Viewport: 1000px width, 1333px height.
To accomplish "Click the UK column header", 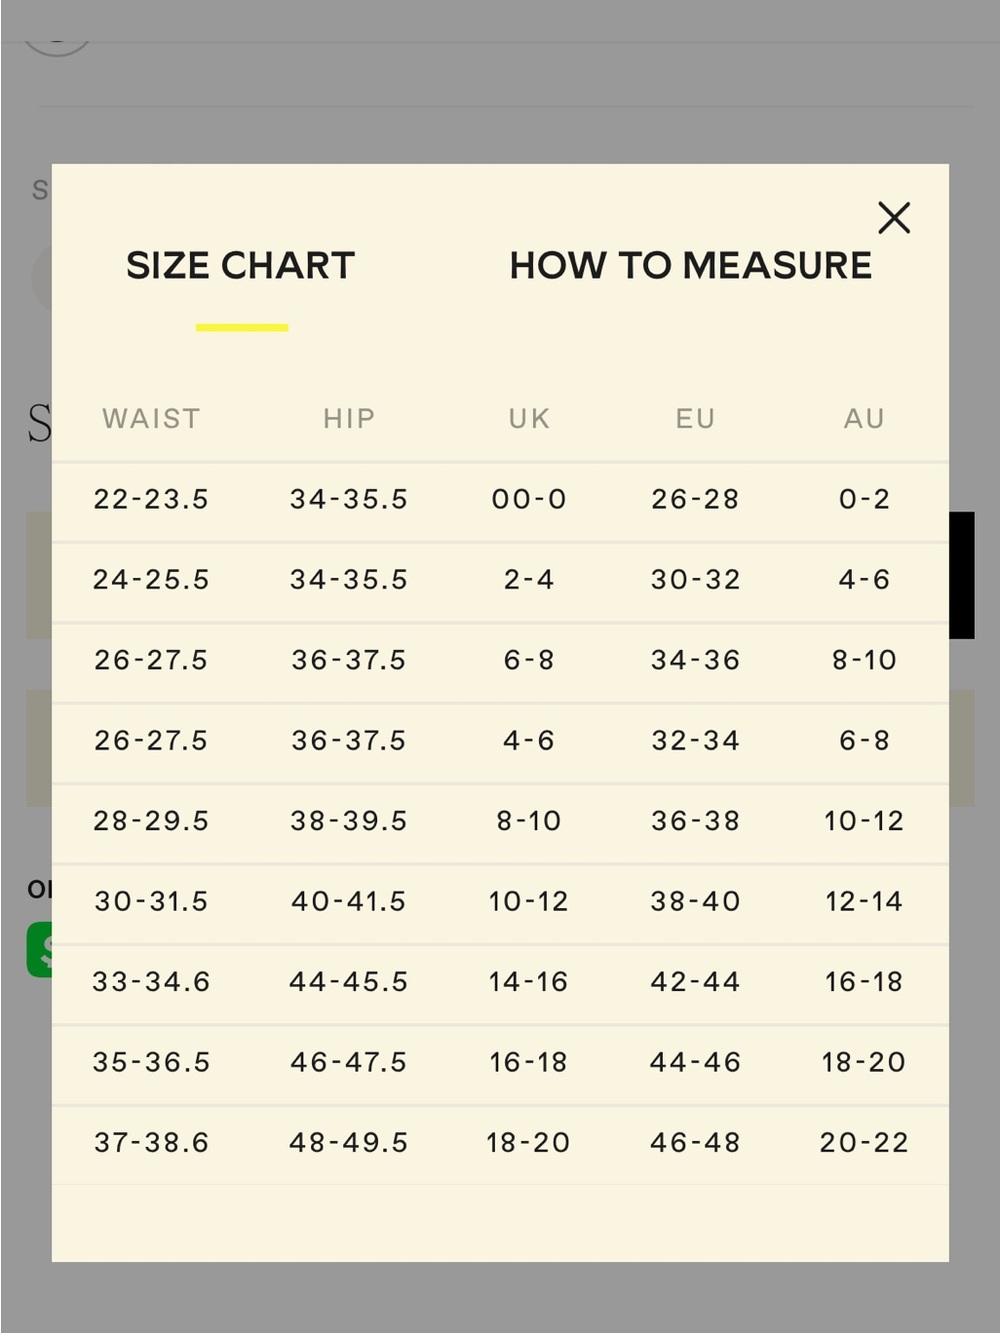I will [x=529, y=418].
